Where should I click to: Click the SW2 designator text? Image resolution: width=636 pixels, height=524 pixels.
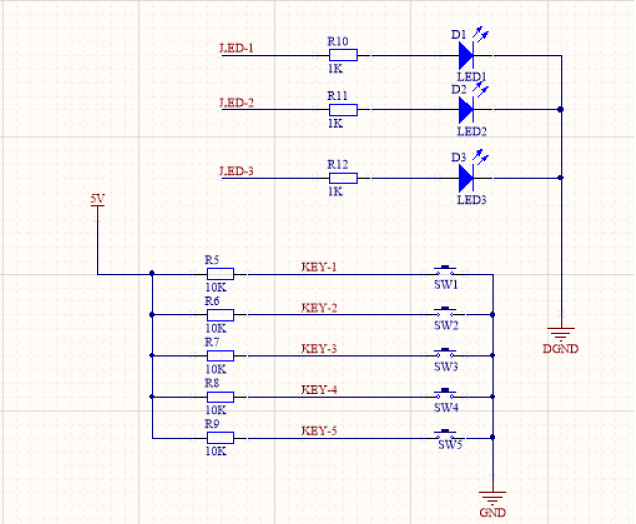446,325
